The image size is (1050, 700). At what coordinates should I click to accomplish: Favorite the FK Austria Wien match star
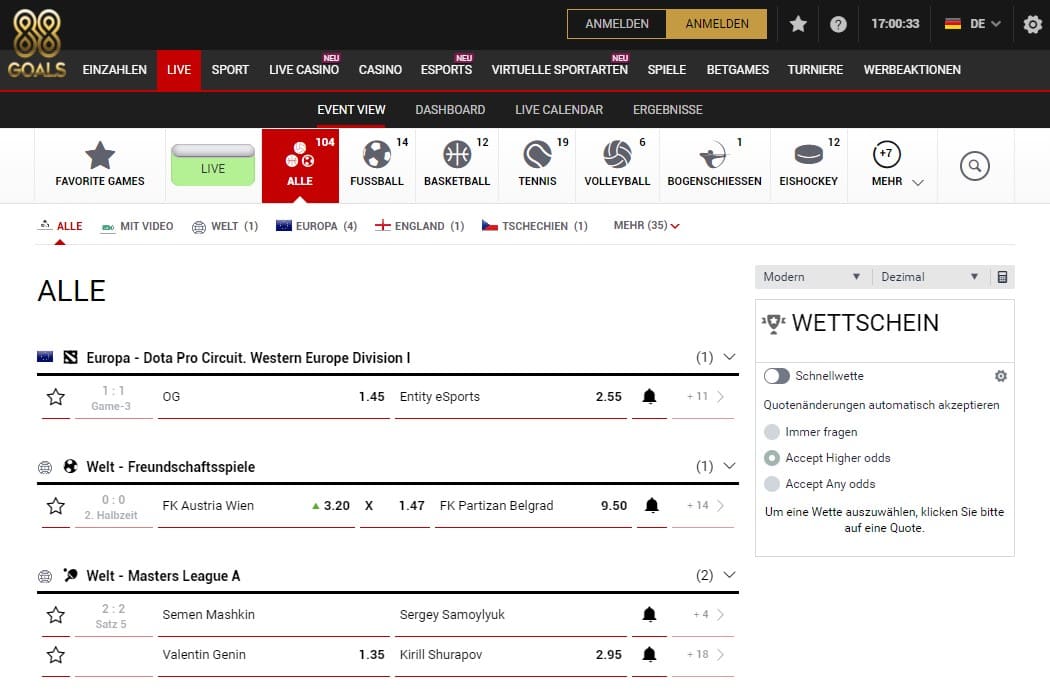[56, 506]
